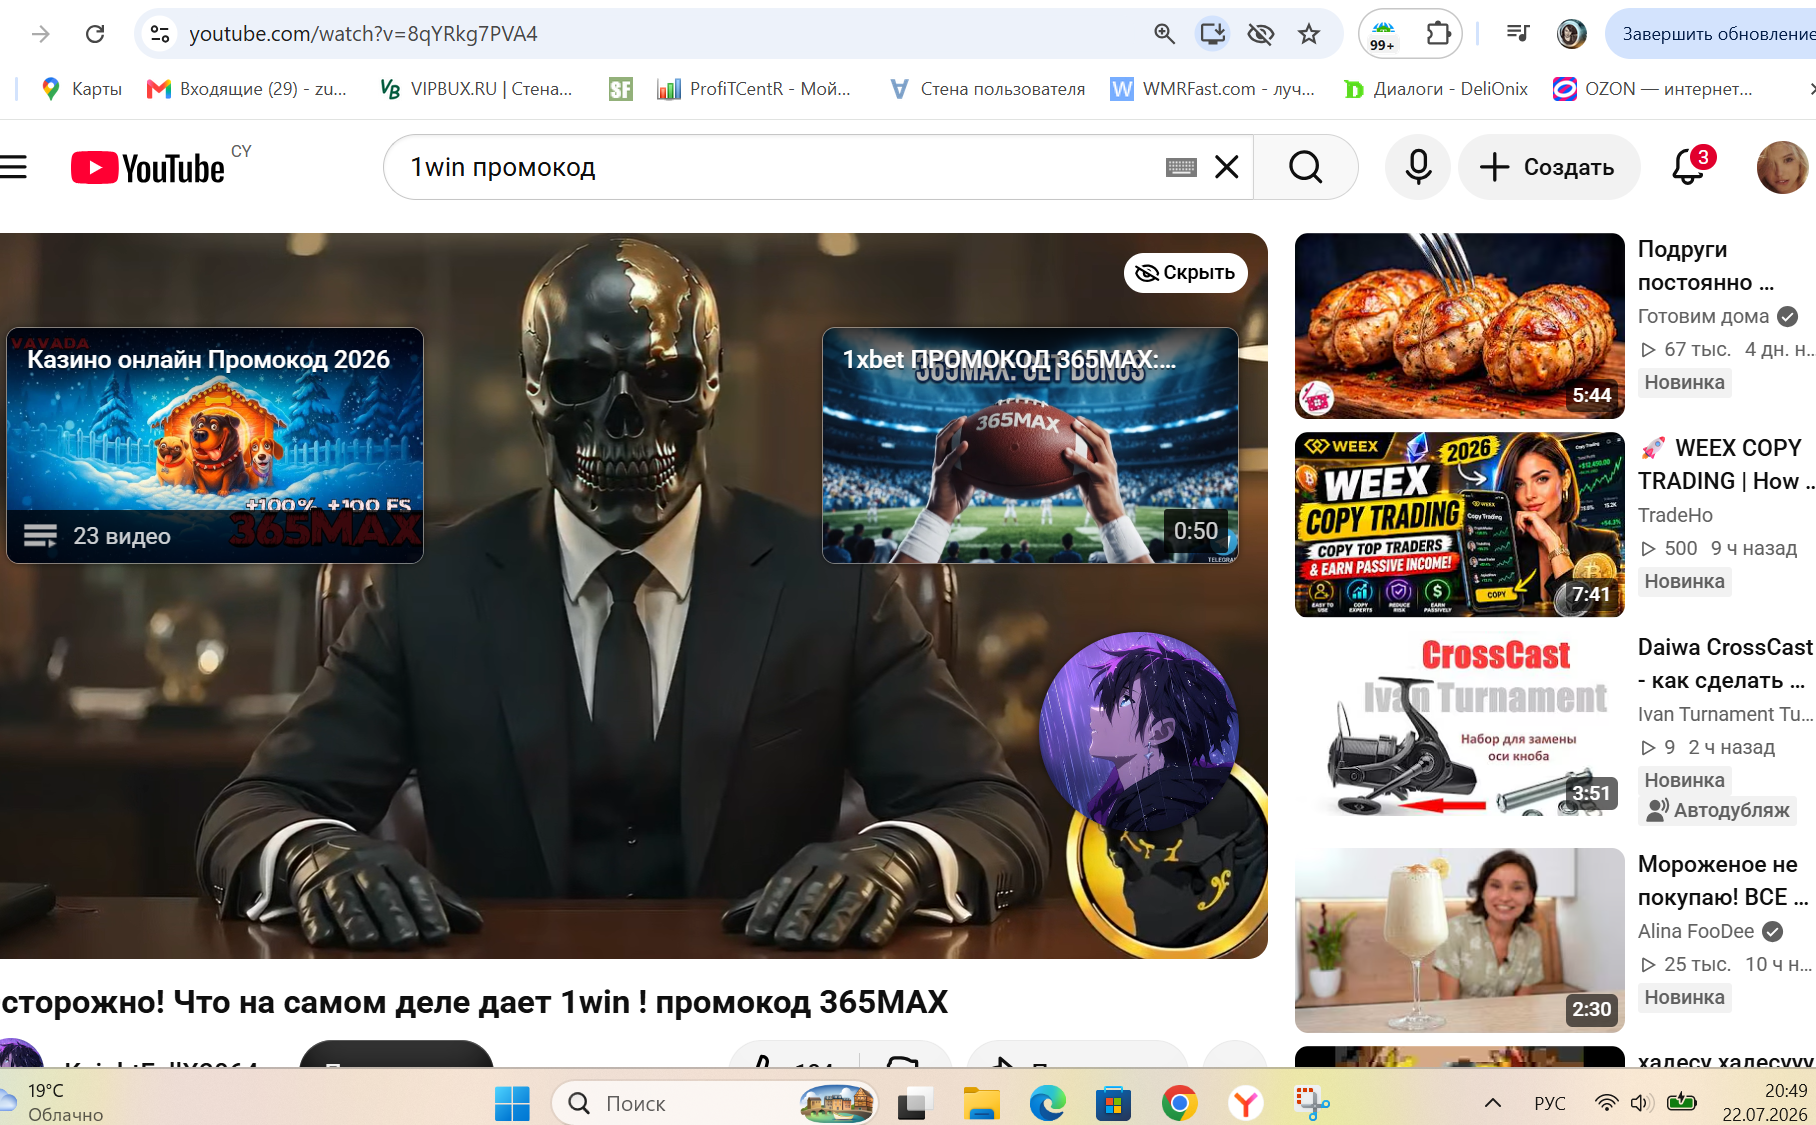The image size is (1816, 1125).
Task: Open the 1xbet ПРОМОКОД 365MAX end-screen video
Action: [x=1030, y=445]
